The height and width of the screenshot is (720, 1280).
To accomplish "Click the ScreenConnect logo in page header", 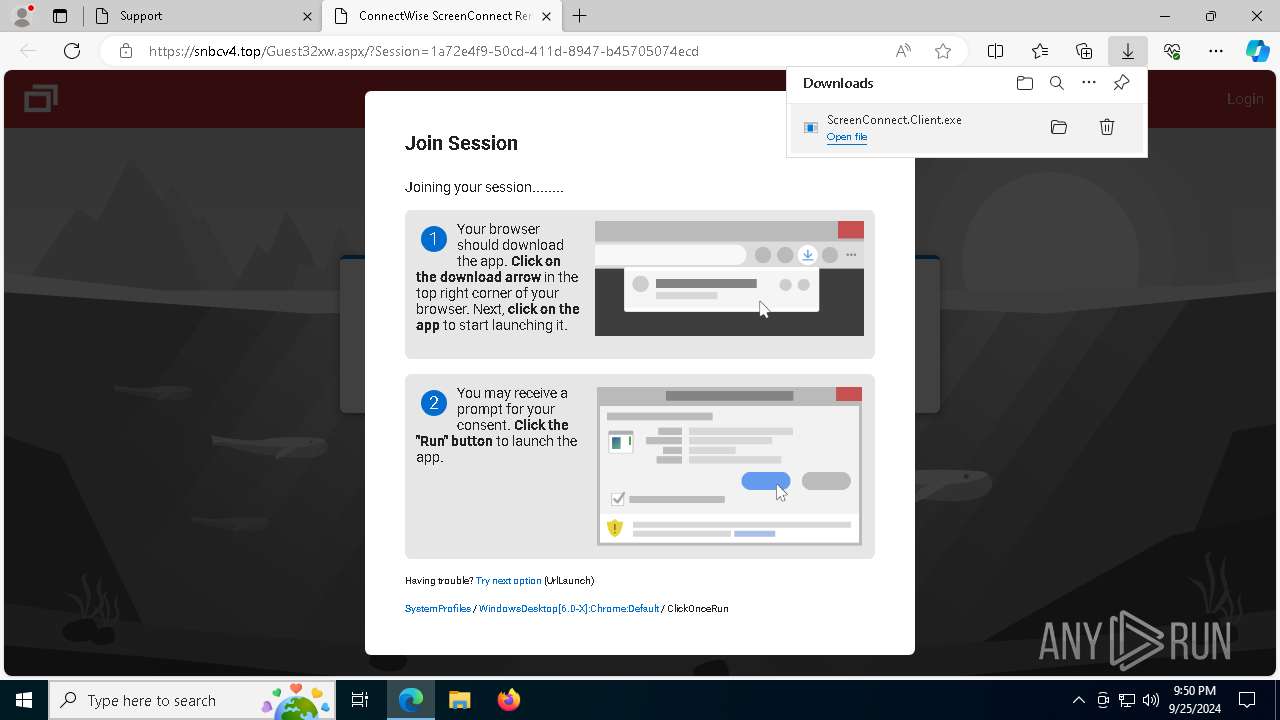I will [x=41, y=99].
